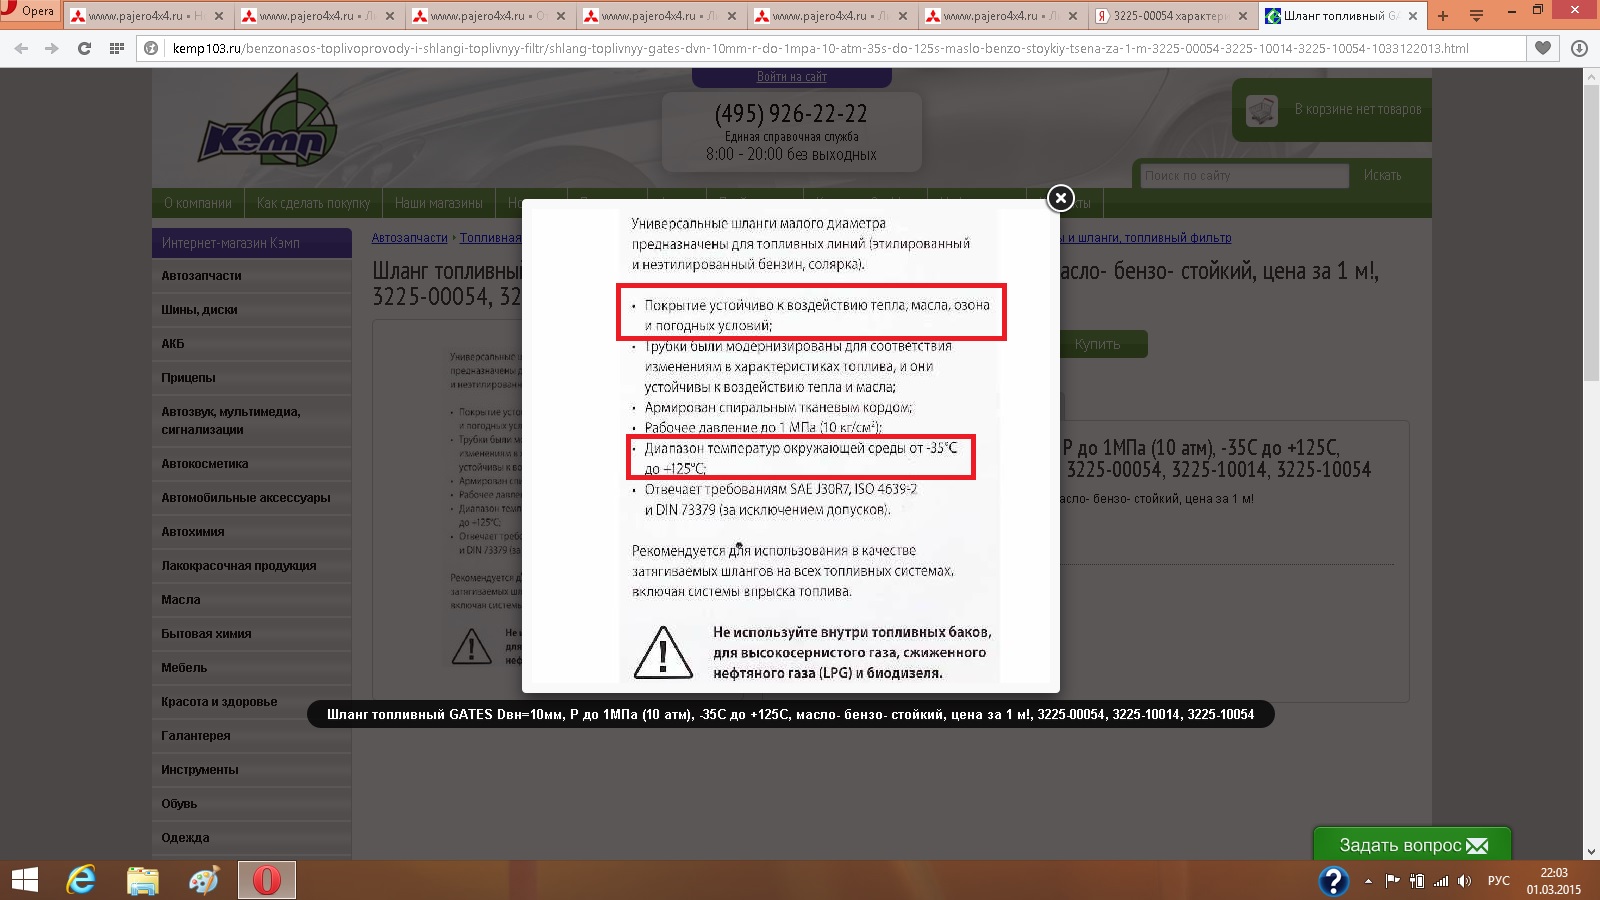
Task: Open the 'Автозапчасти' sidebar category
Action: [252, 276]
